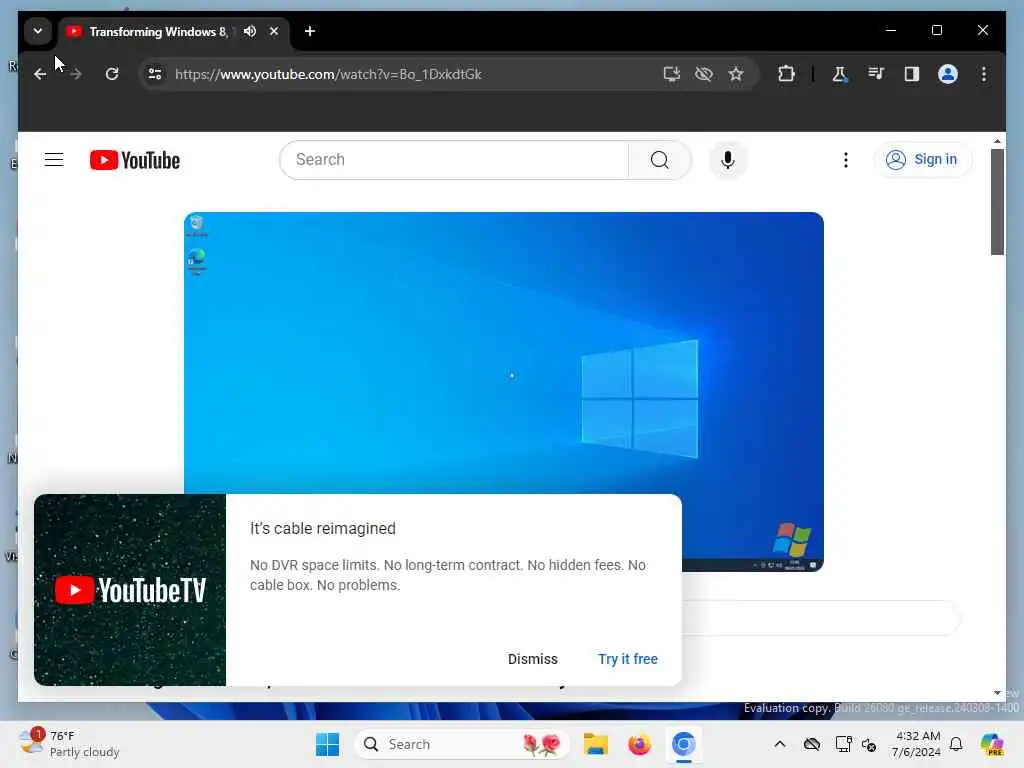Open the tab search dropdown arrow
This screenshot has height=768, width=1024.
tap(38, 31)
